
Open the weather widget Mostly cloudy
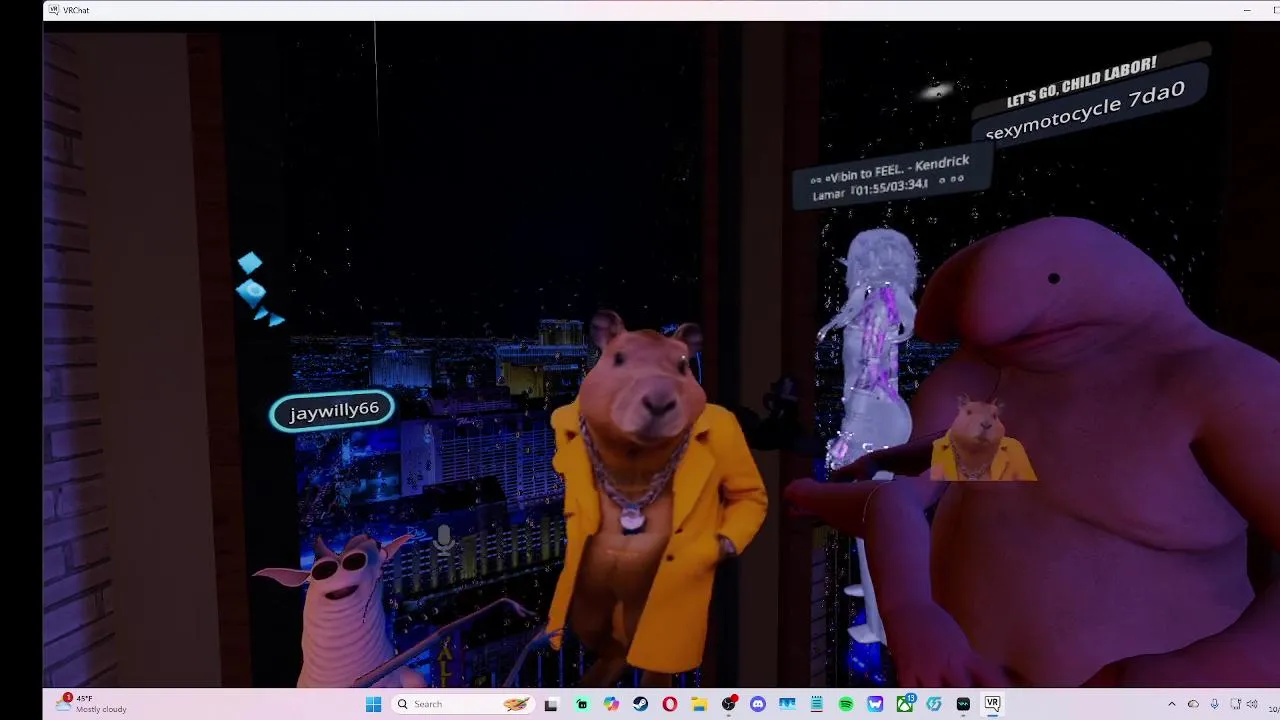coord(92,704)
